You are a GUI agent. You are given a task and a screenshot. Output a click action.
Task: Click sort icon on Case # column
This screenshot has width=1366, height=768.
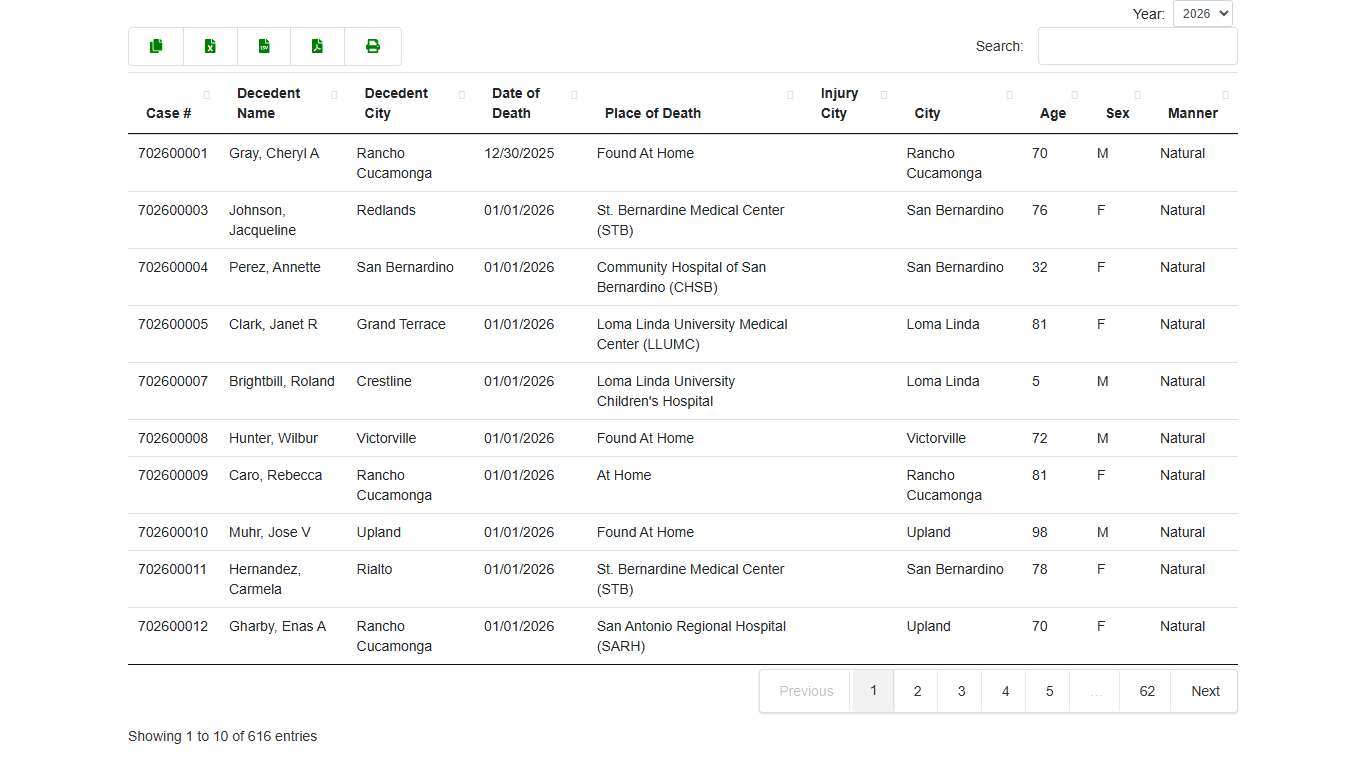(x=206, y=95)
